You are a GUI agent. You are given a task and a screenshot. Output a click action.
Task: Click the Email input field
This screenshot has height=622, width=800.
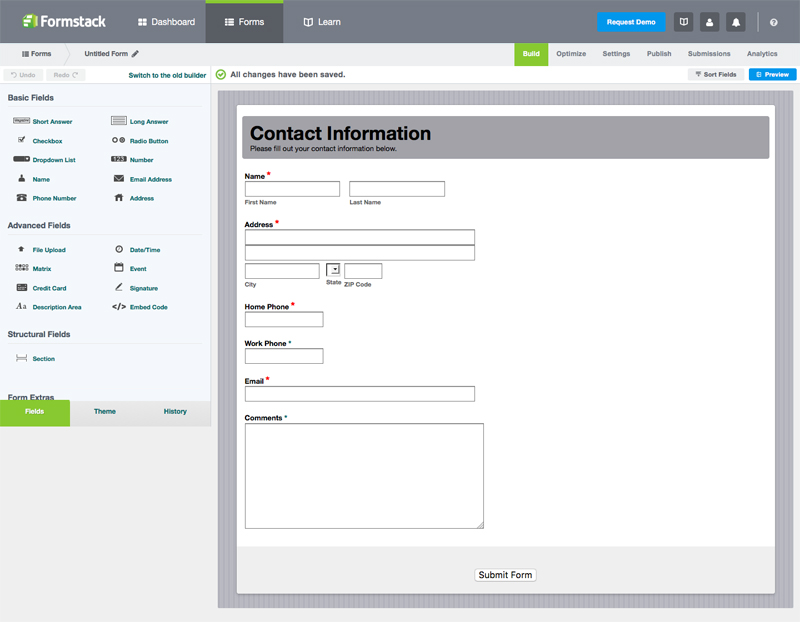pos(360,394)
